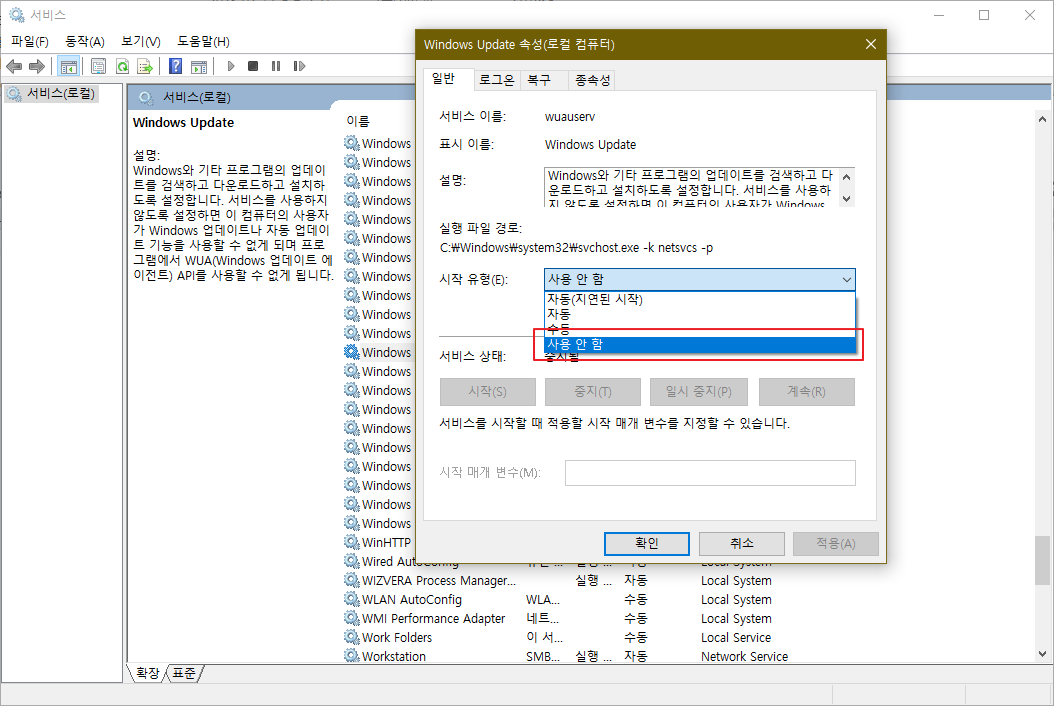Click the Refresh toolbar icon
The width and height of the screenshot is (1054, 706).
[x=122, y=66]
